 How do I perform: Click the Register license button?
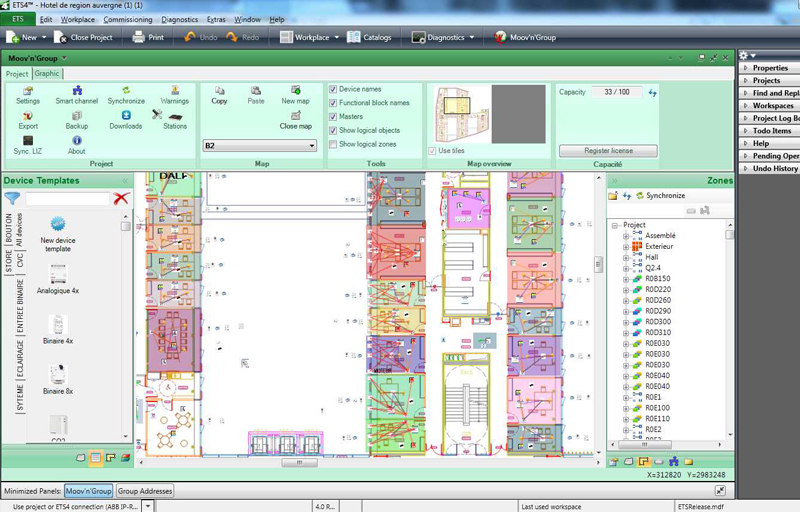click(608, 151)
